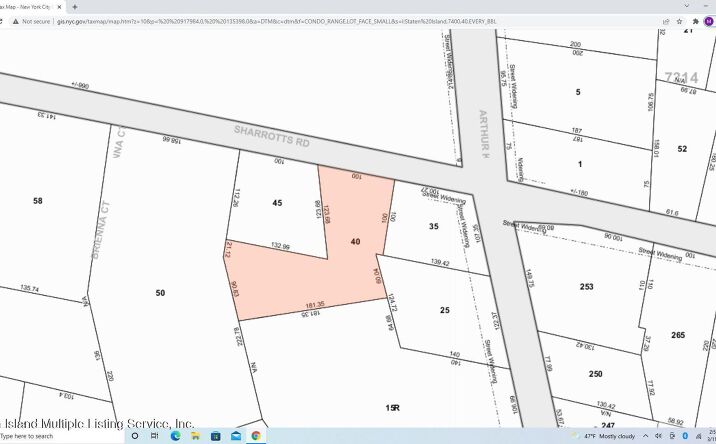Image resolution: width=716 pixels, height=444 pixels.
Task: Click the Windows search box
Action: pyautogui.click(x=62, y=436)
